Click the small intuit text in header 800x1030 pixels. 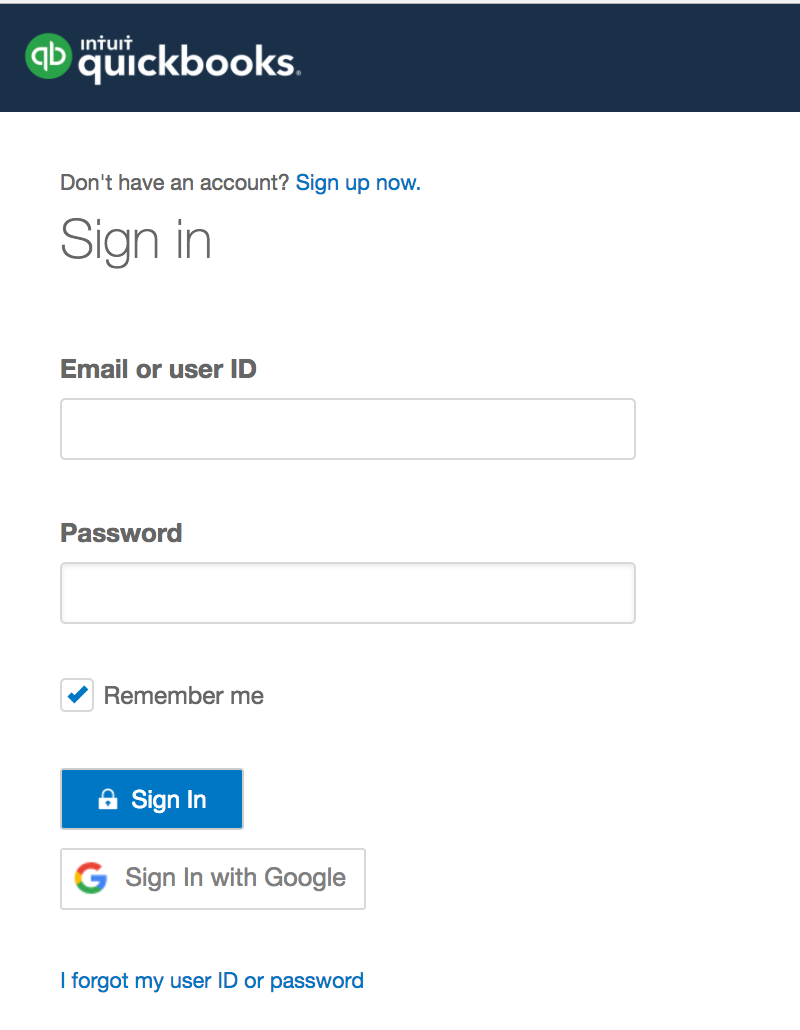click(x=100, y=42)
